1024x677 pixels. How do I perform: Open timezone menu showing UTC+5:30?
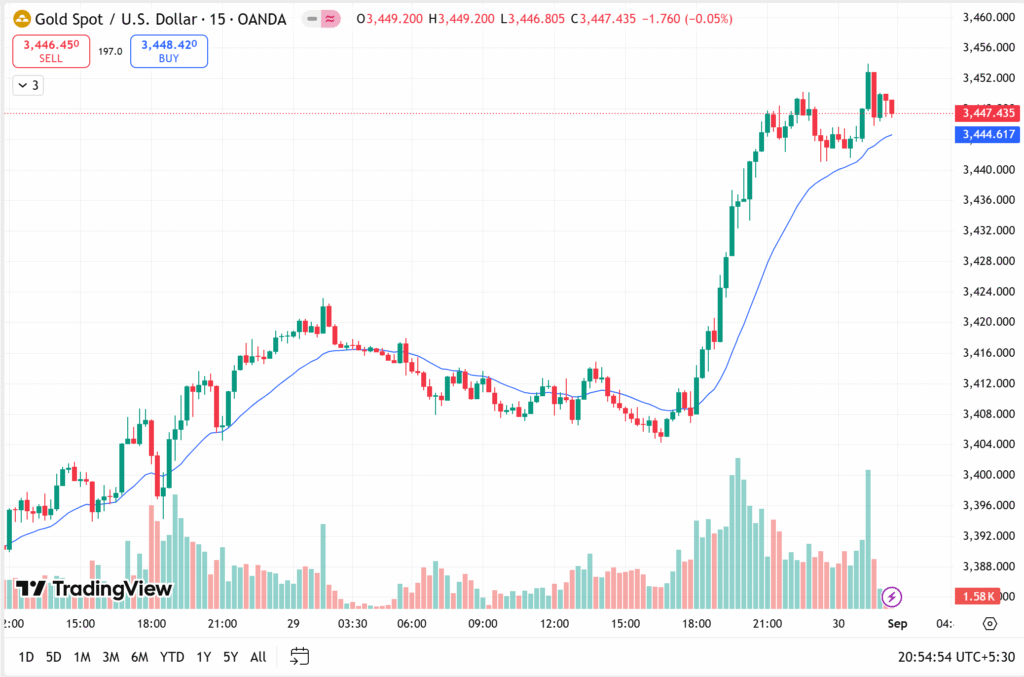pyautogui.click(x=958, y=657)
